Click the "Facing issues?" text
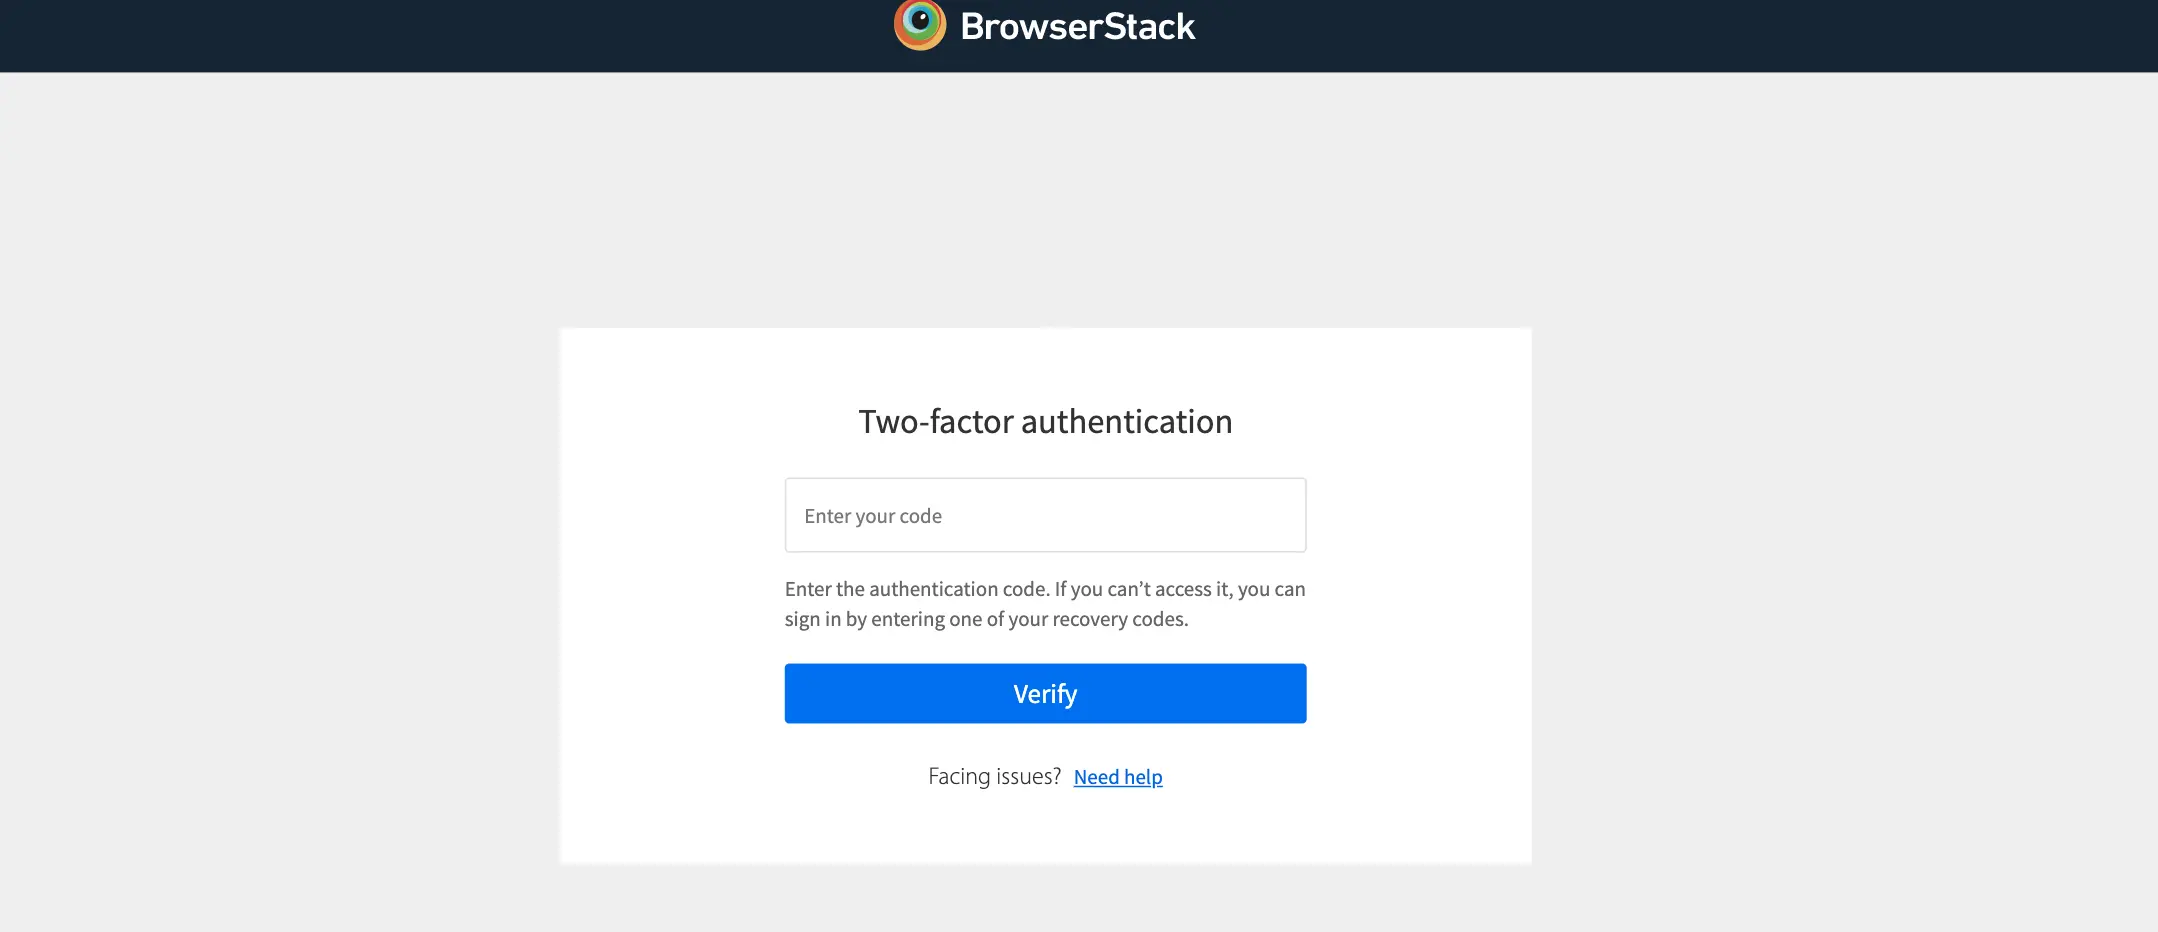The width and height of the screenshot is (2158, 932). tap(994, 777)
